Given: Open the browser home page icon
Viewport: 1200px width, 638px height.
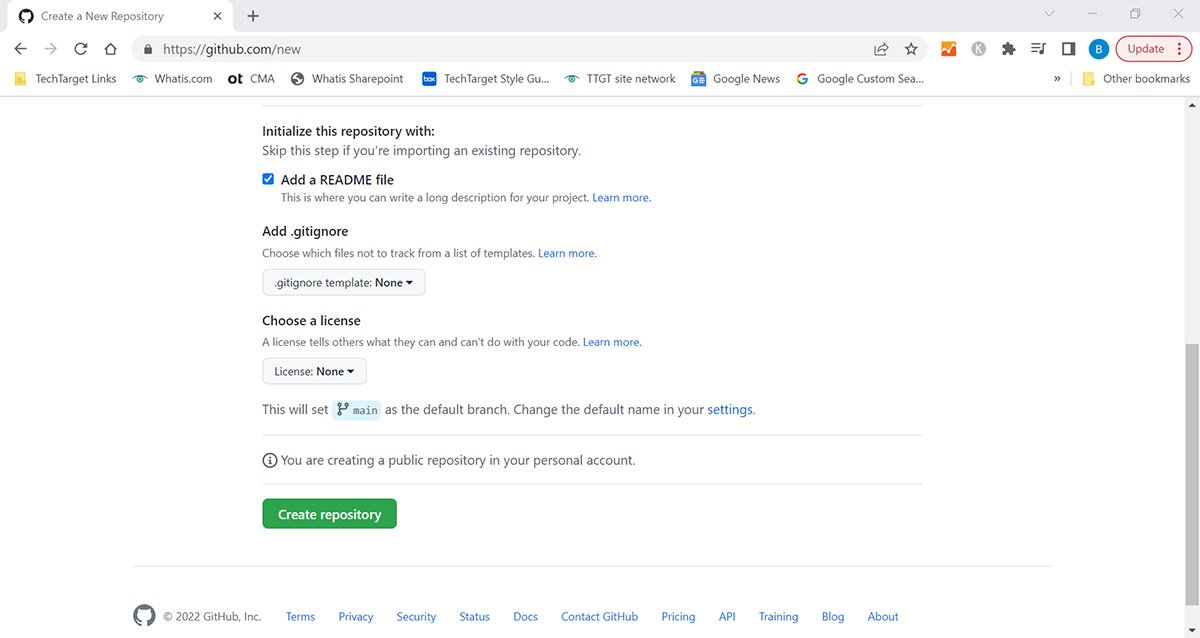Looking at the screenshot, I should 110,48.
